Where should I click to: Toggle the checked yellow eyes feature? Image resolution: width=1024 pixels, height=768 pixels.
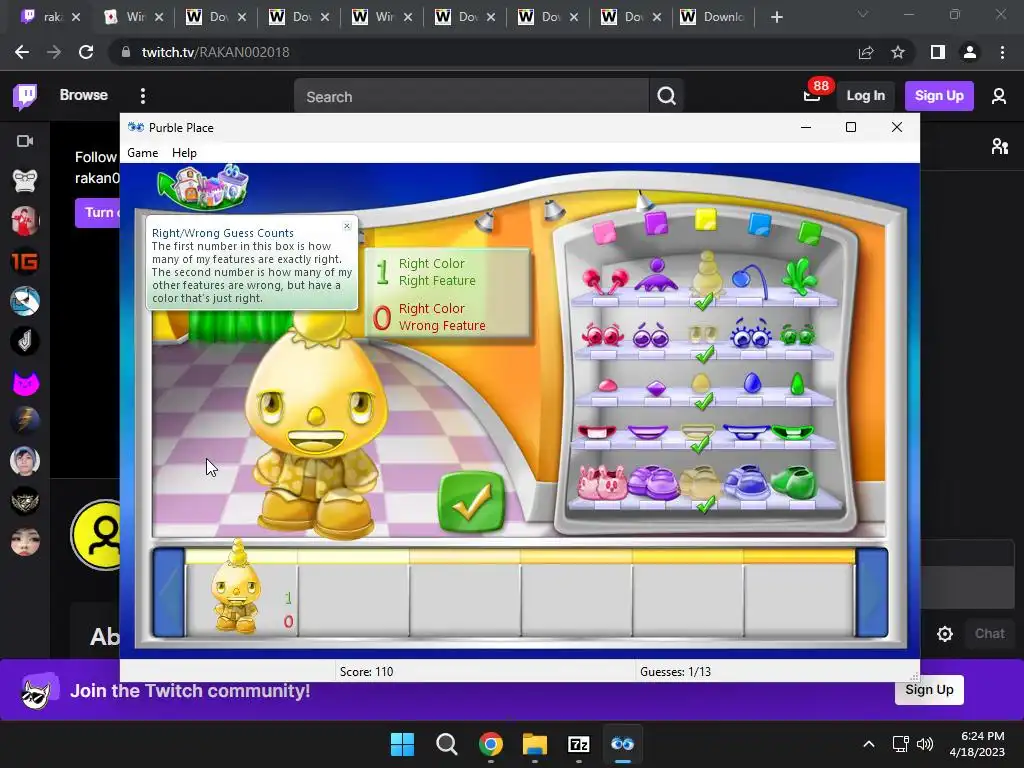click(x=703, y=336)
